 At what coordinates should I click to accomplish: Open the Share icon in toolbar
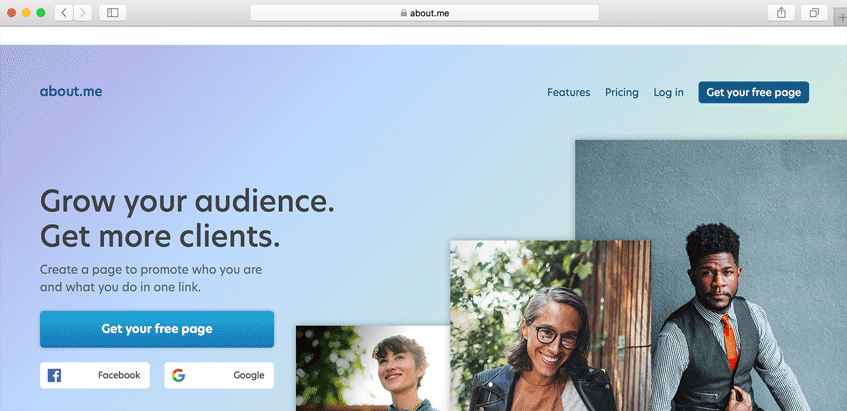(x=781, y=13)
